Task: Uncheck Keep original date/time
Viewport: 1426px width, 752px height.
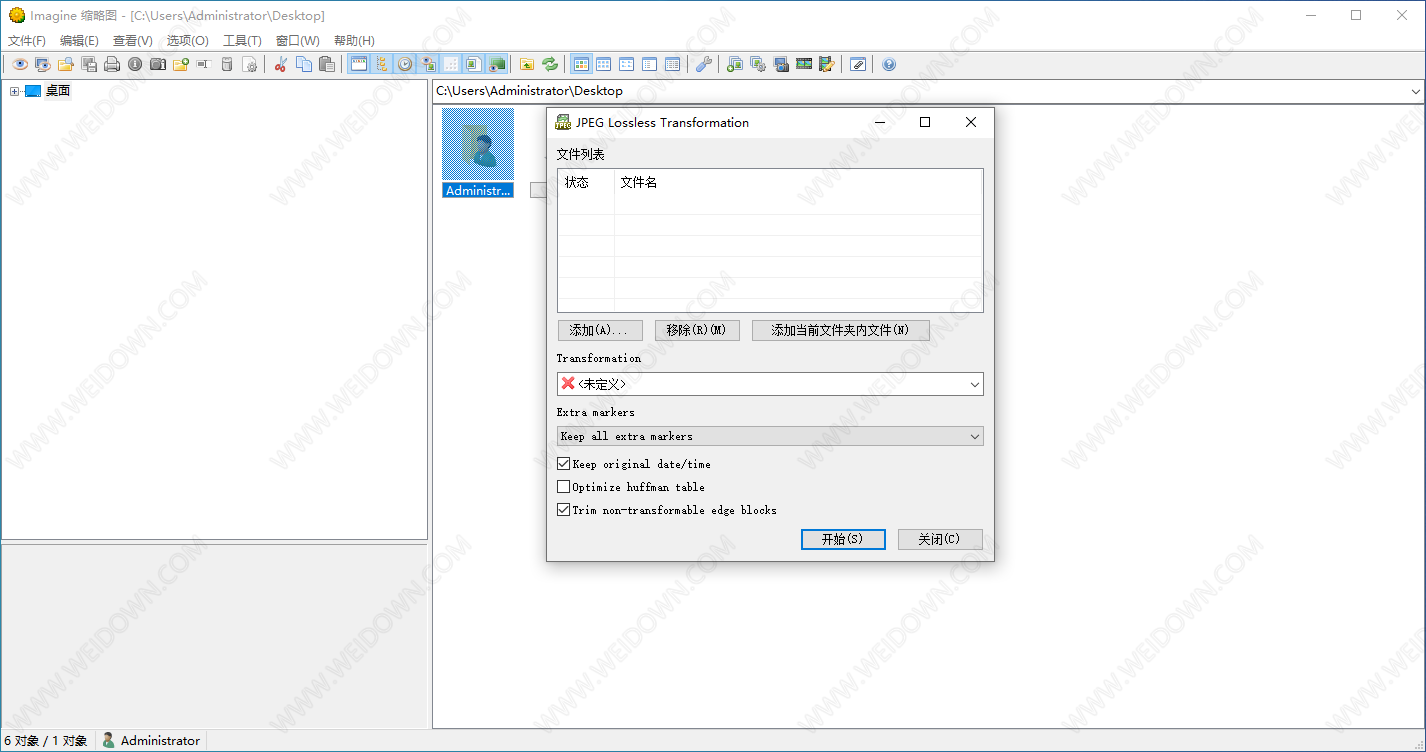Action: pos(564,464)
